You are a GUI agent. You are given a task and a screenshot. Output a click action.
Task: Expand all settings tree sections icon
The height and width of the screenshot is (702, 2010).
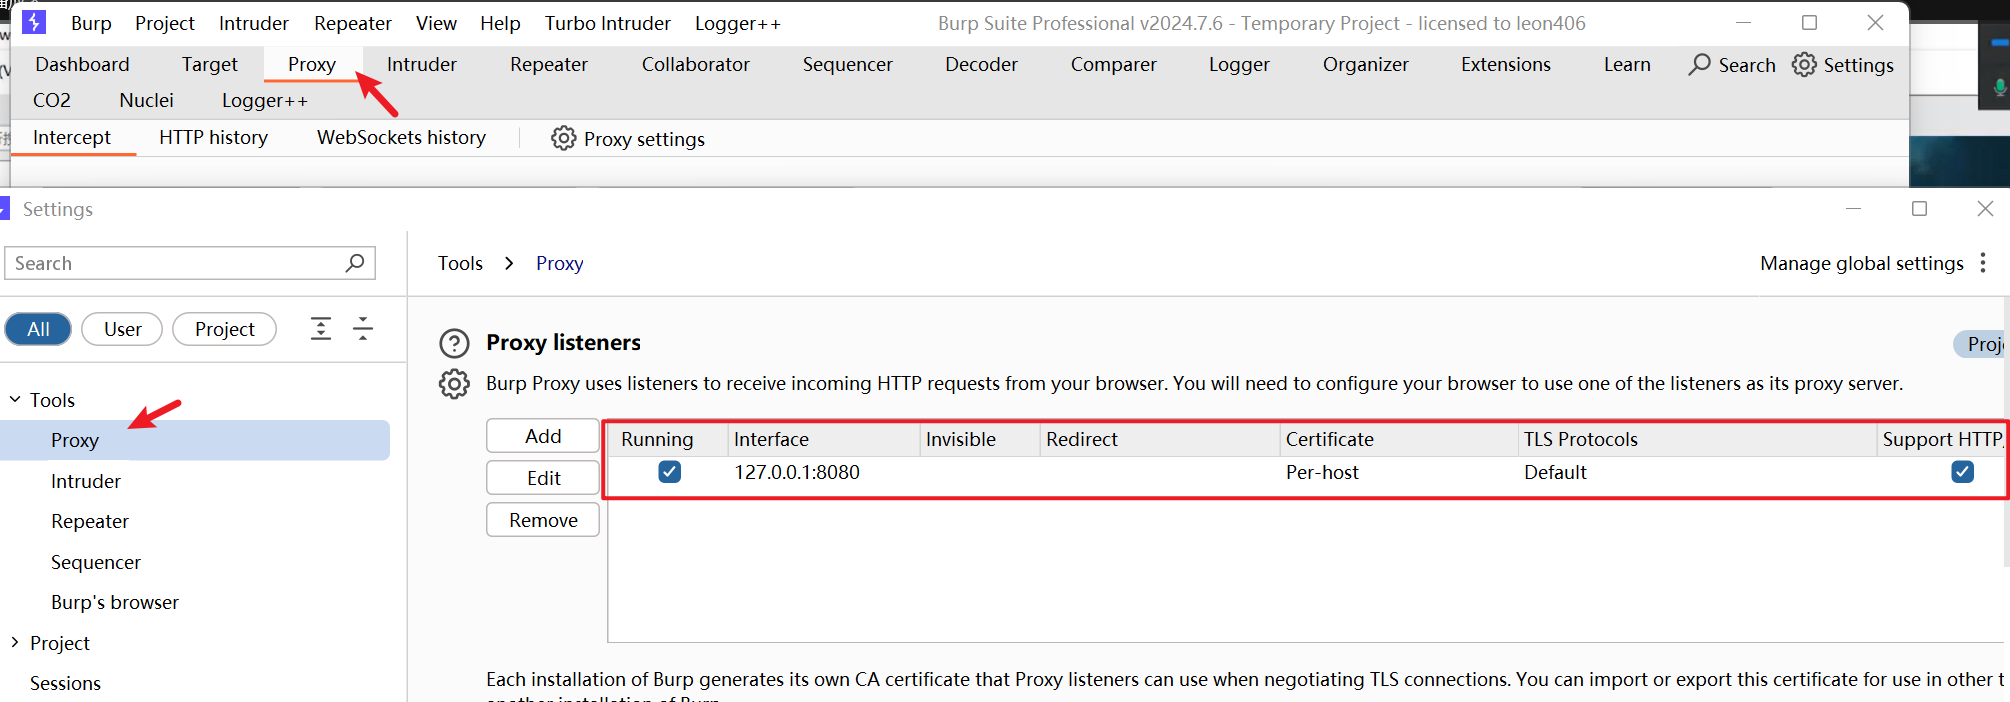(320, 328)
